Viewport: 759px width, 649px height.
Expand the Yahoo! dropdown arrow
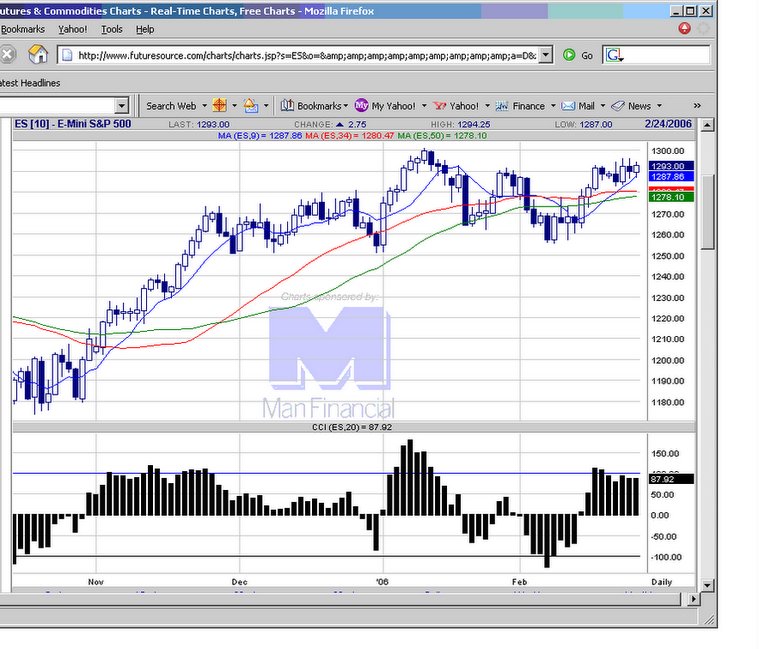click(x=487, y=106)
